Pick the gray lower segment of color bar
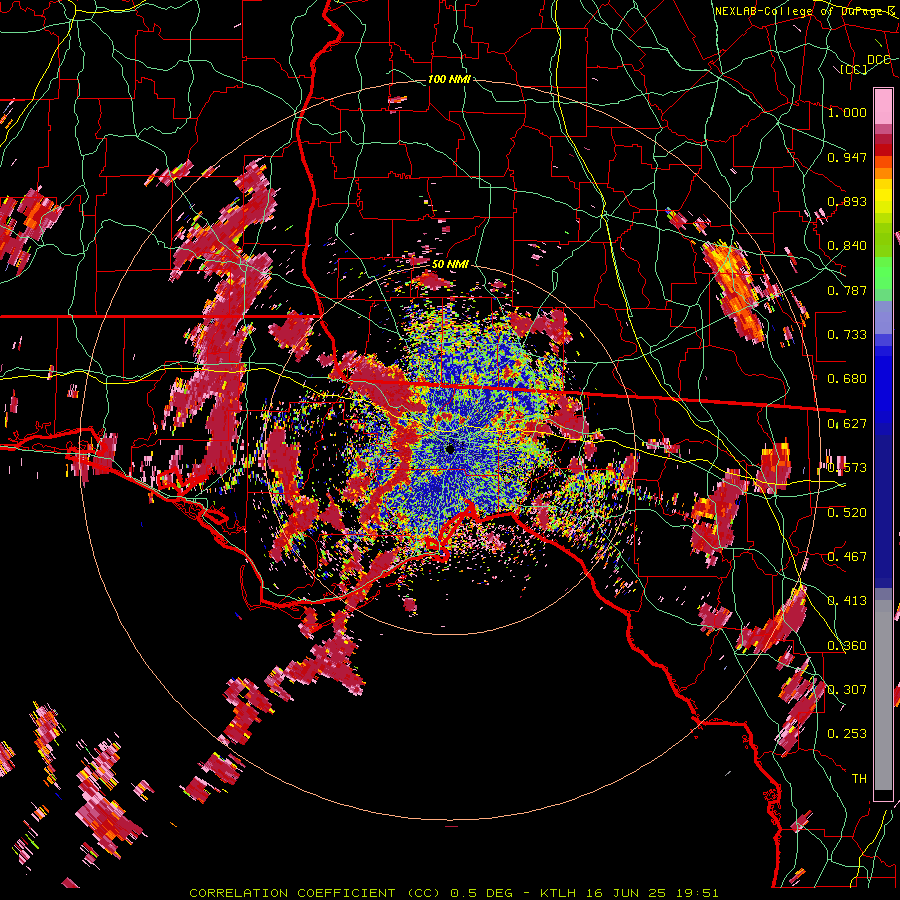This screenshot has height=900, width=900. coord(883,695)
